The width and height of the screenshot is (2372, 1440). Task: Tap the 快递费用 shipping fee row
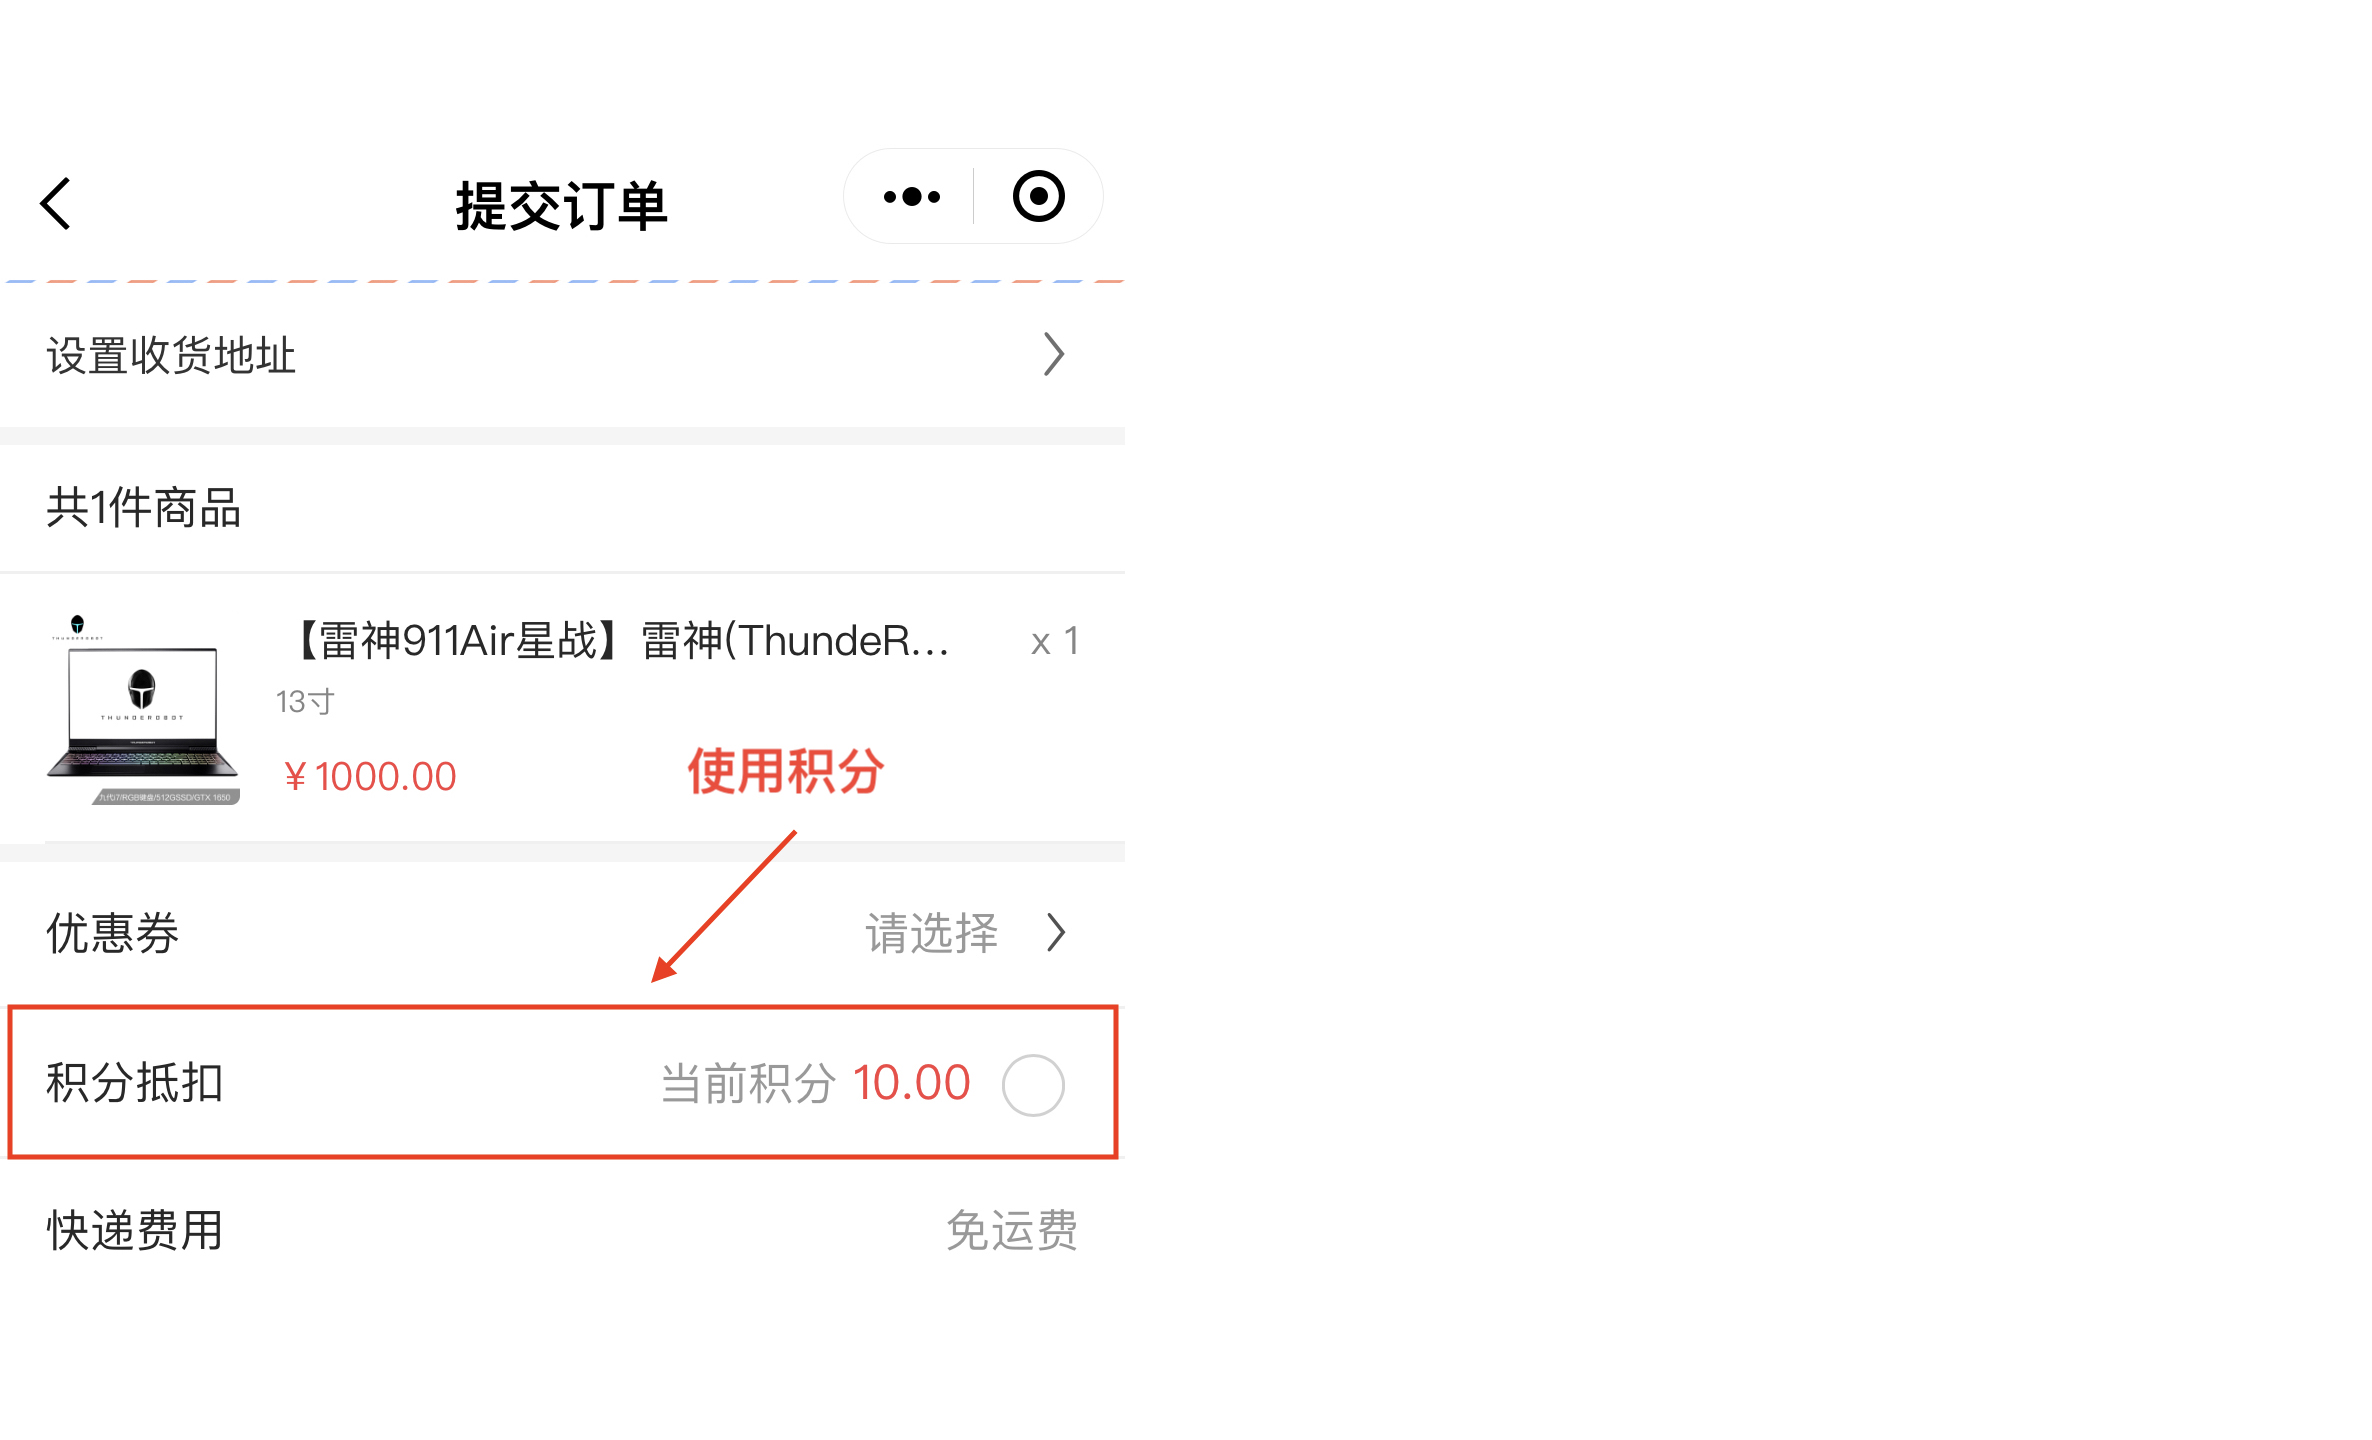pos(135,1230)
